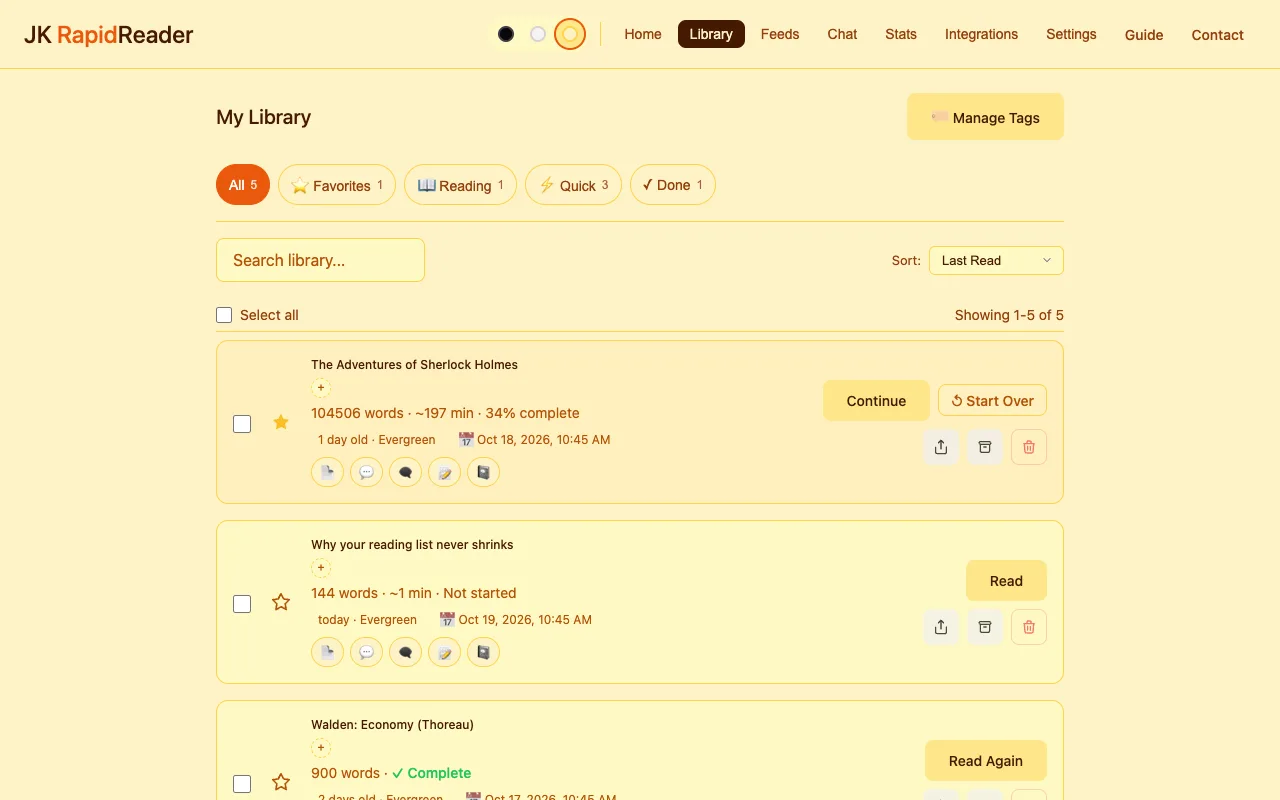Click Read Again for Walden: Economy
Viewport: 1280px width, 800px height.
[x=985, y=761]
